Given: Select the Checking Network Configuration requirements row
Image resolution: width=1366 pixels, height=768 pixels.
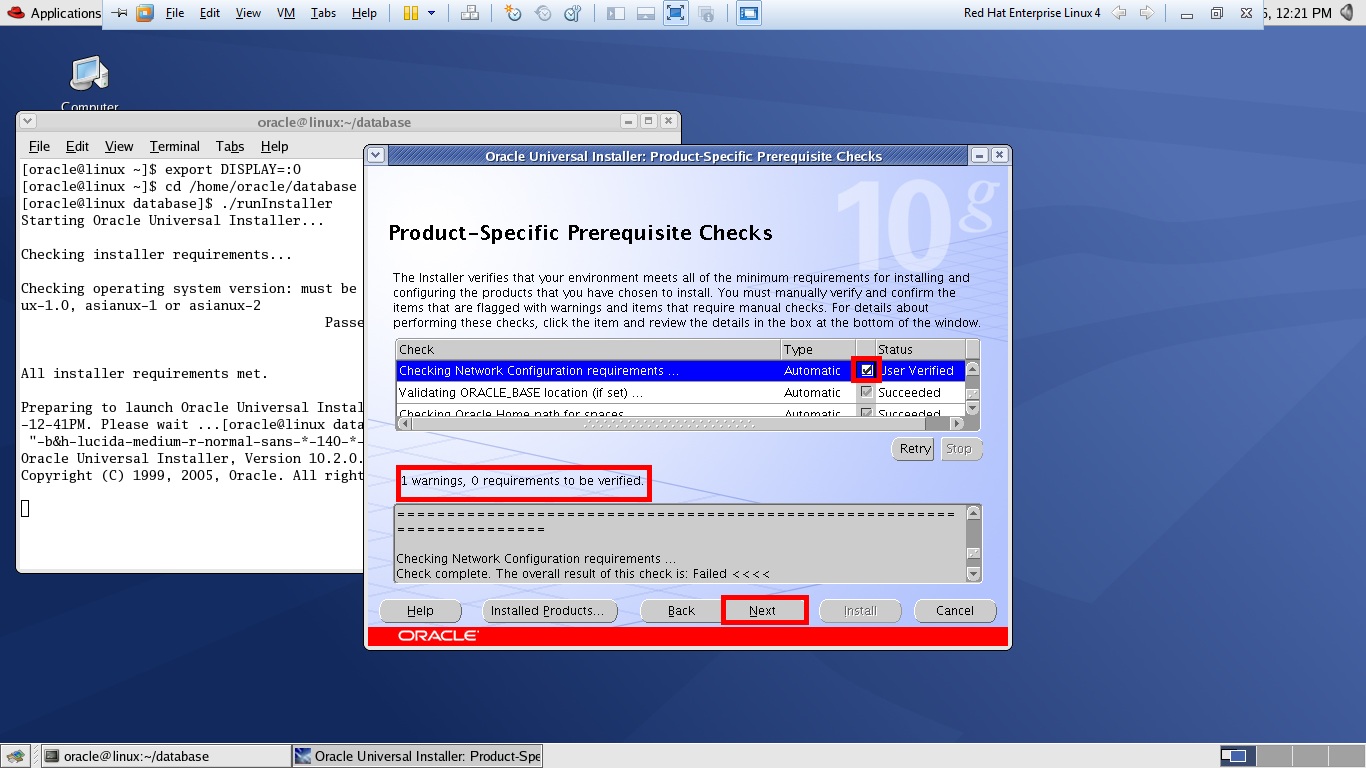Looking at the screenshot, I should point(680,370).
